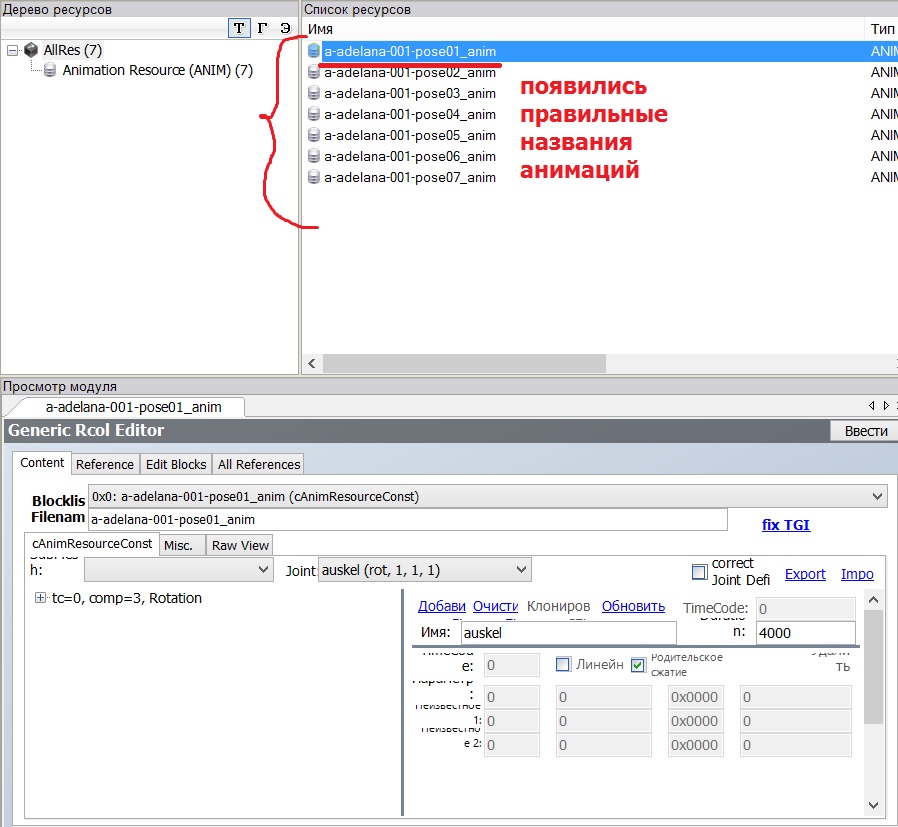The width and height of the screenshot is (898, 827).
Task: Click the icon of a-adelana-001-pose01_anim resource
Action: click(314, 51)
